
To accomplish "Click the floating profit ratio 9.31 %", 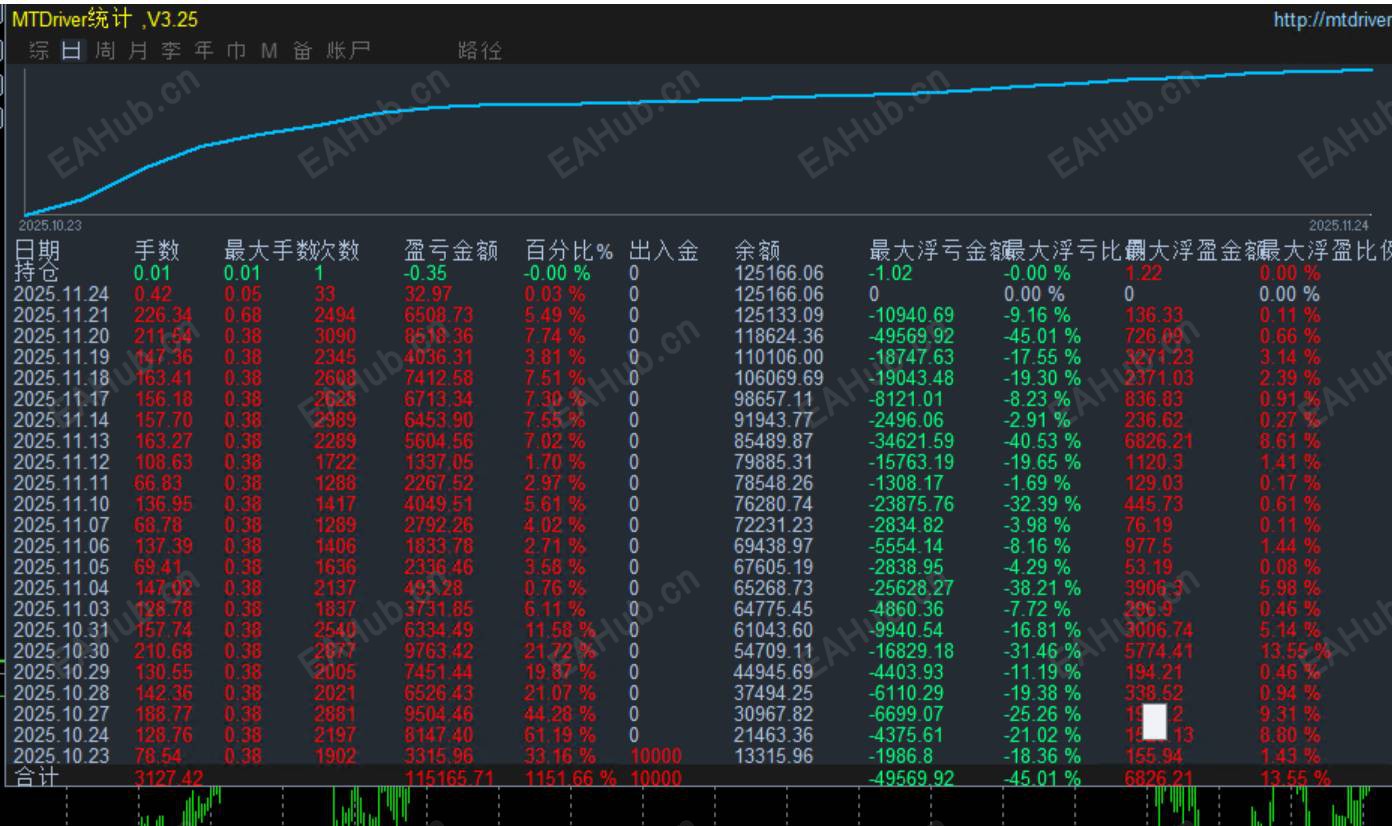I will coord(1290,714).
